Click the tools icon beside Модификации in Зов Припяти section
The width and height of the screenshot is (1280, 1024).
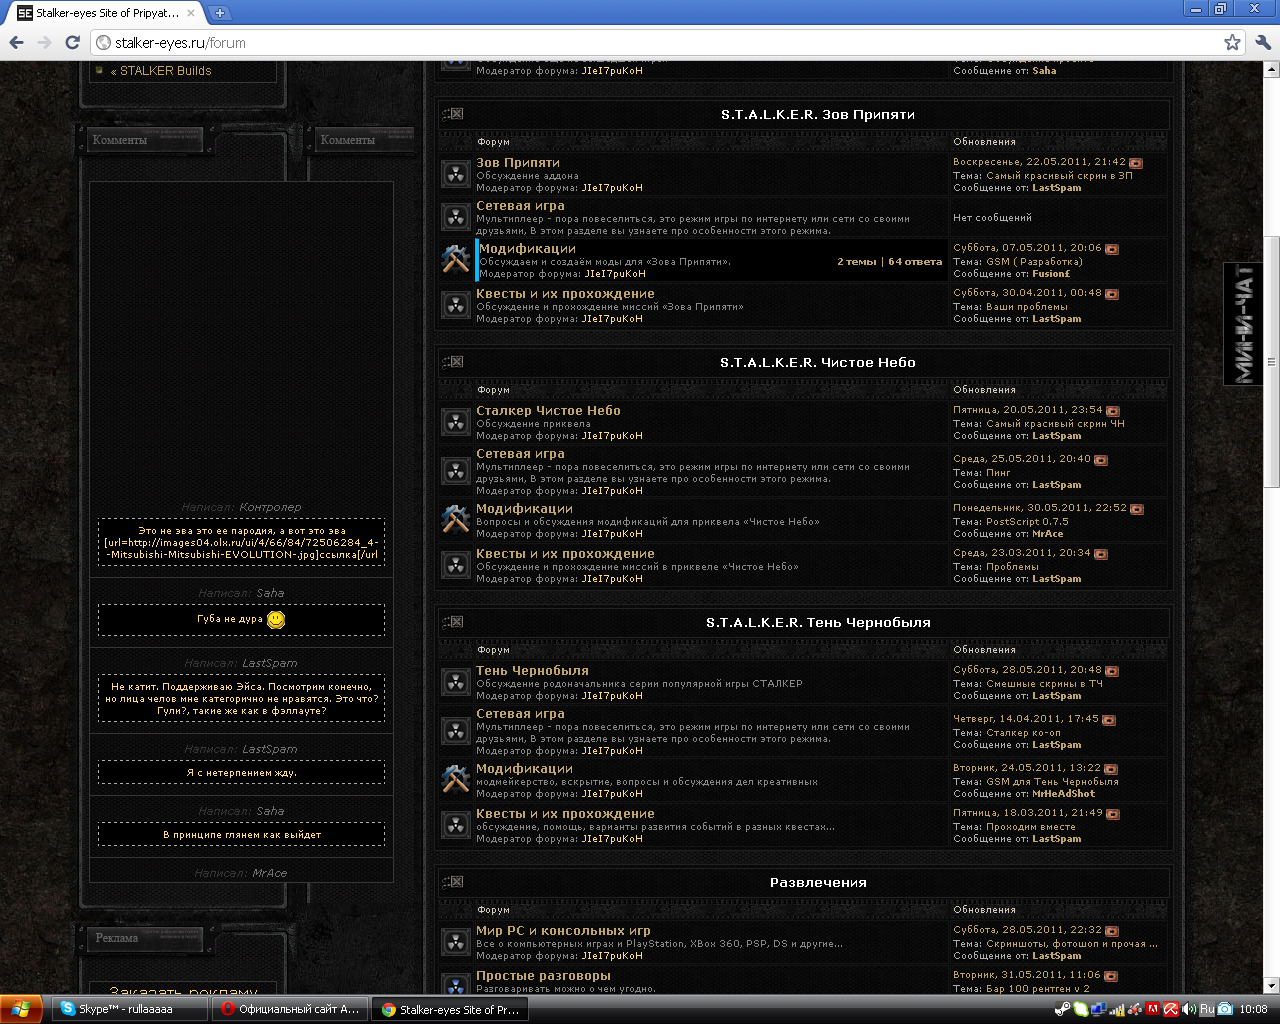tap(456, 260)
